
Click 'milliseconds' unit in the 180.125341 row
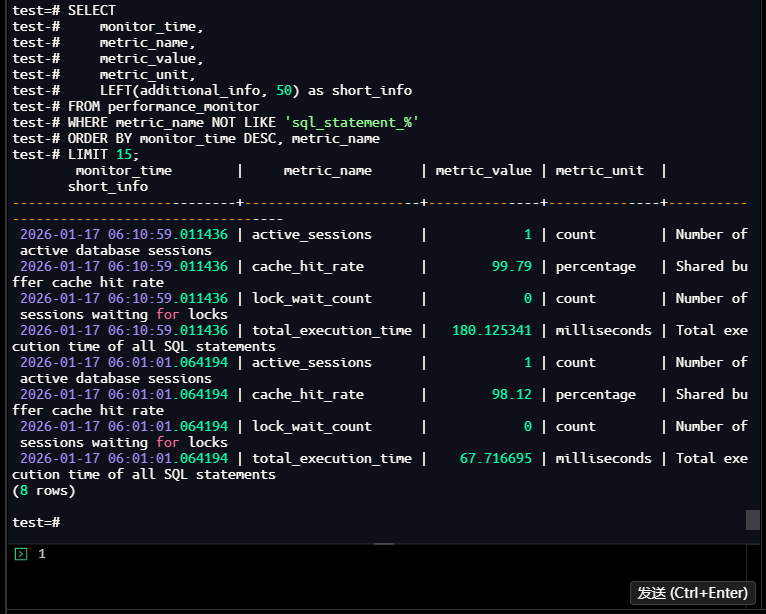603,330
